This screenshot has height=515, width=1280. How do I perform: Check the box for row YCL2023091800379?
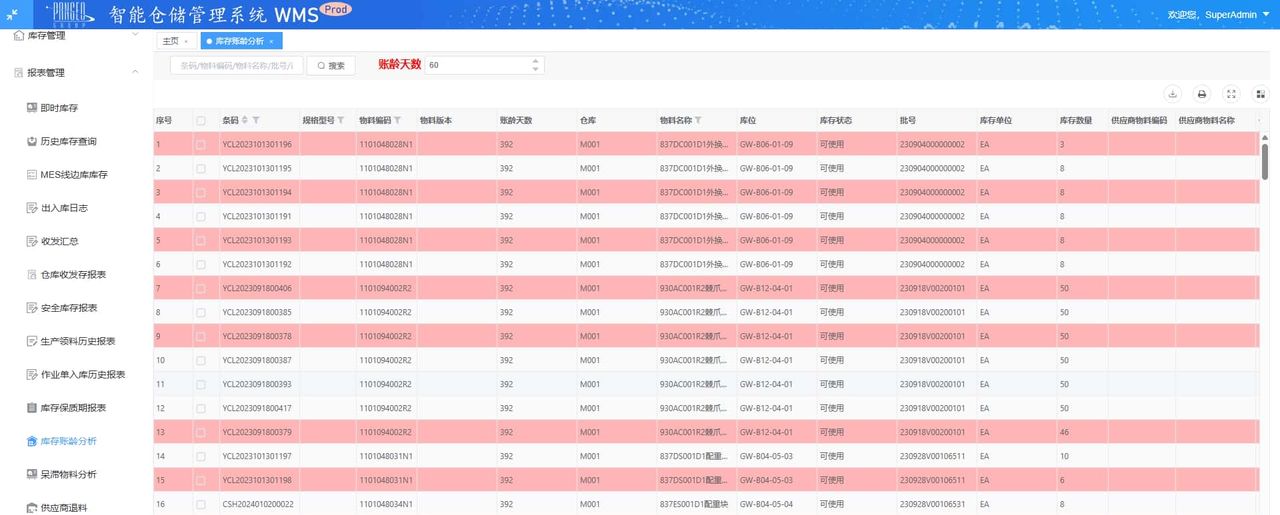click(201, 432)
